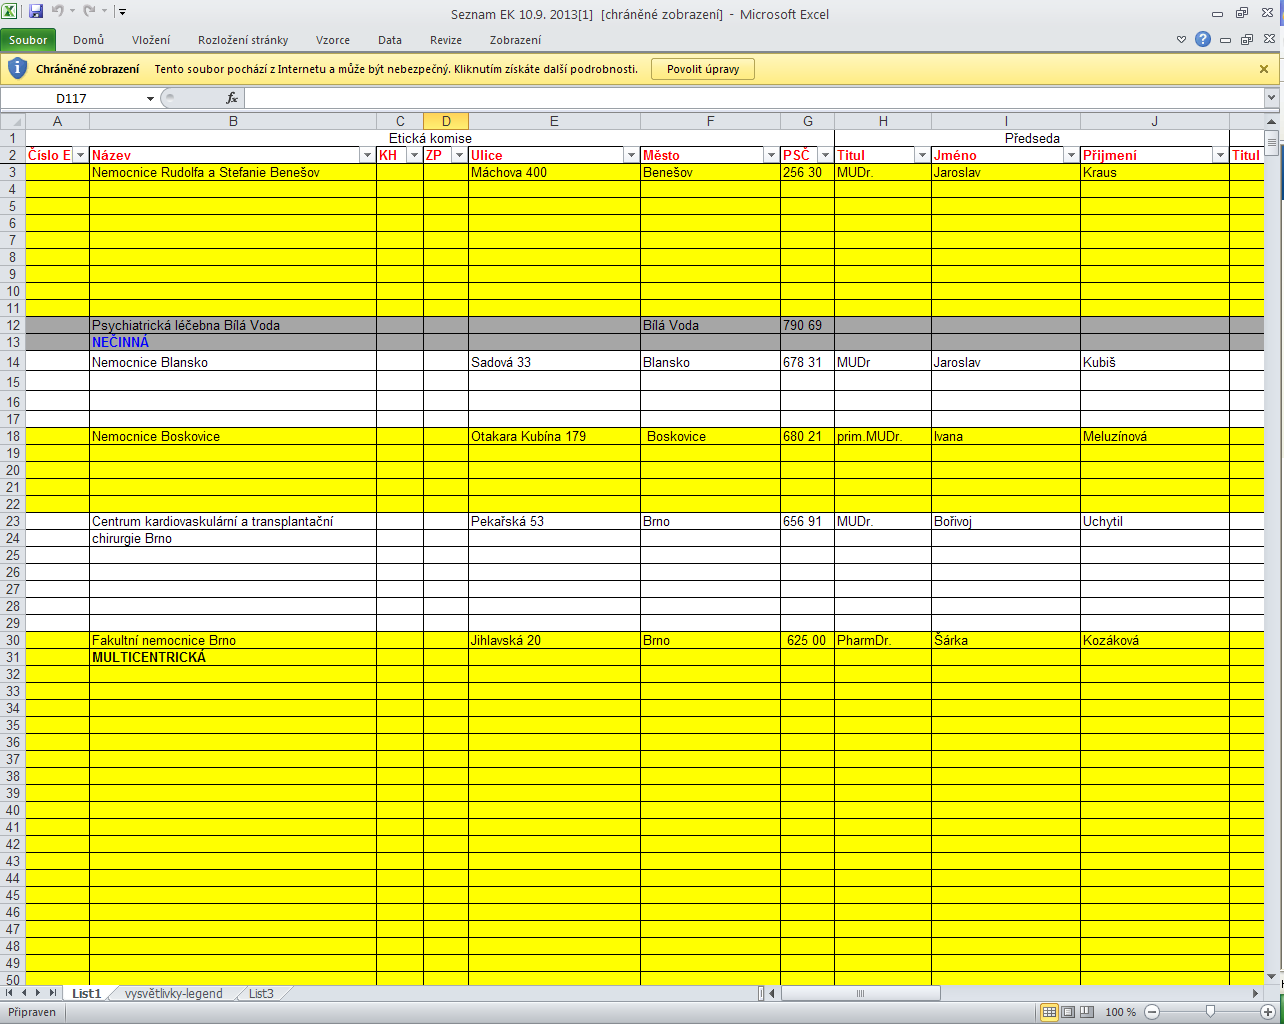Click the Excel application icon in title bar
Image resolution: width=1284 pixels, height=1024 pixels.
coord(10,12)
